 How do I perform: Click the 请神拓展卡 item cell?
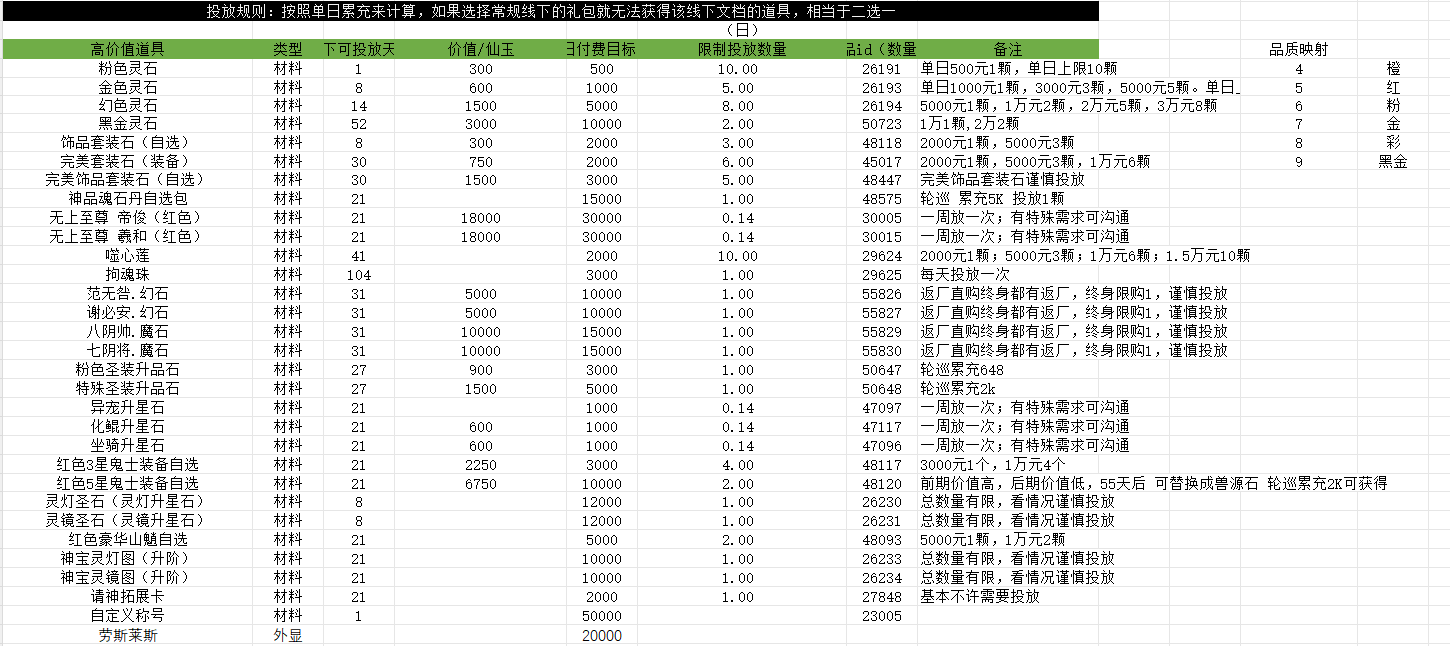pyautogui.click(x=127, y=597)
